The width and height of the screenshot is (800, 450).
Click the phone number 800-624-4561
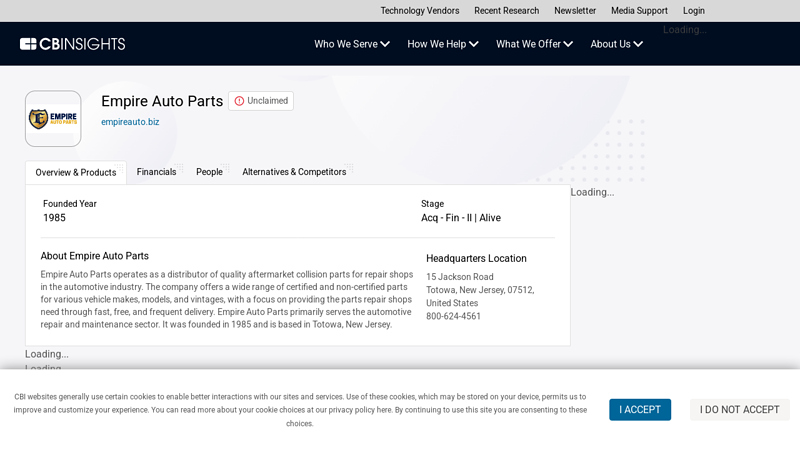pos(453,316)
